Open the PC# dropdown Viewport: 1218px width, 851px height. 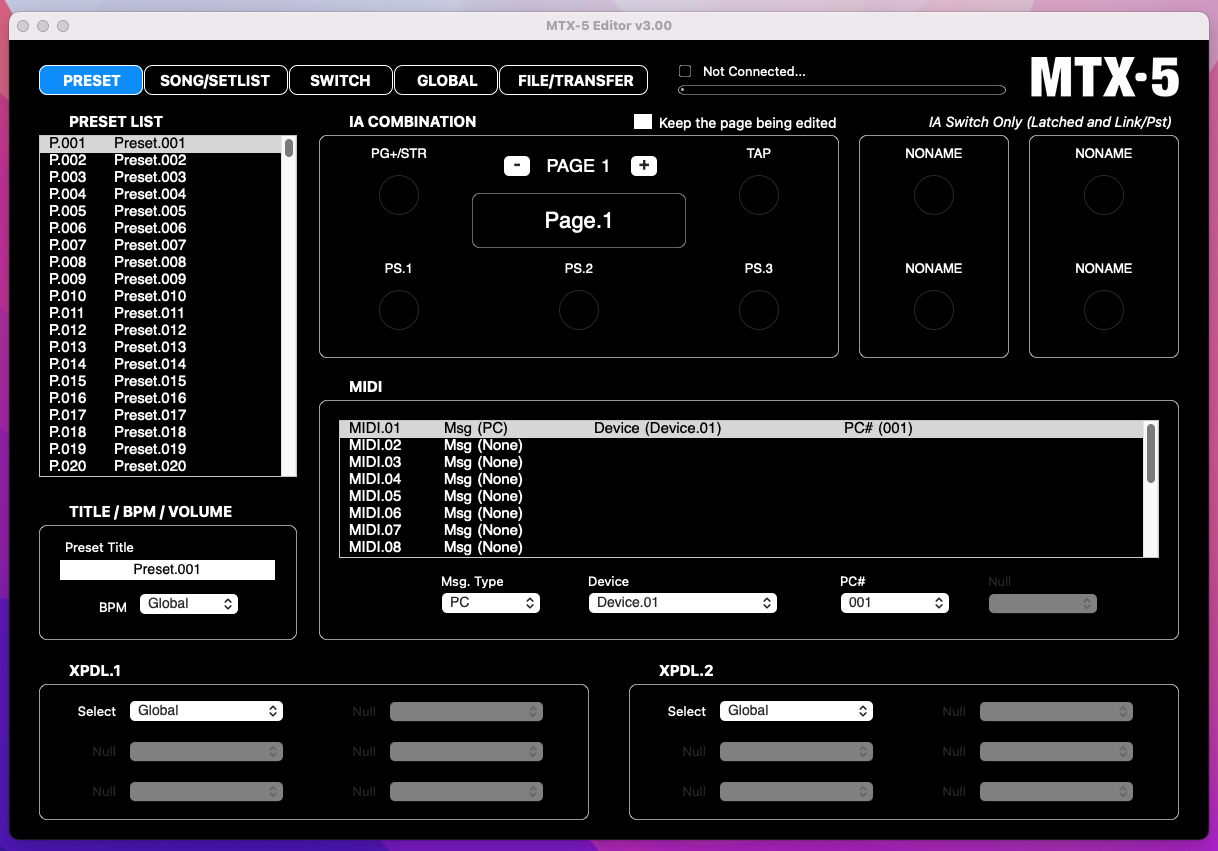coord(895,603)
